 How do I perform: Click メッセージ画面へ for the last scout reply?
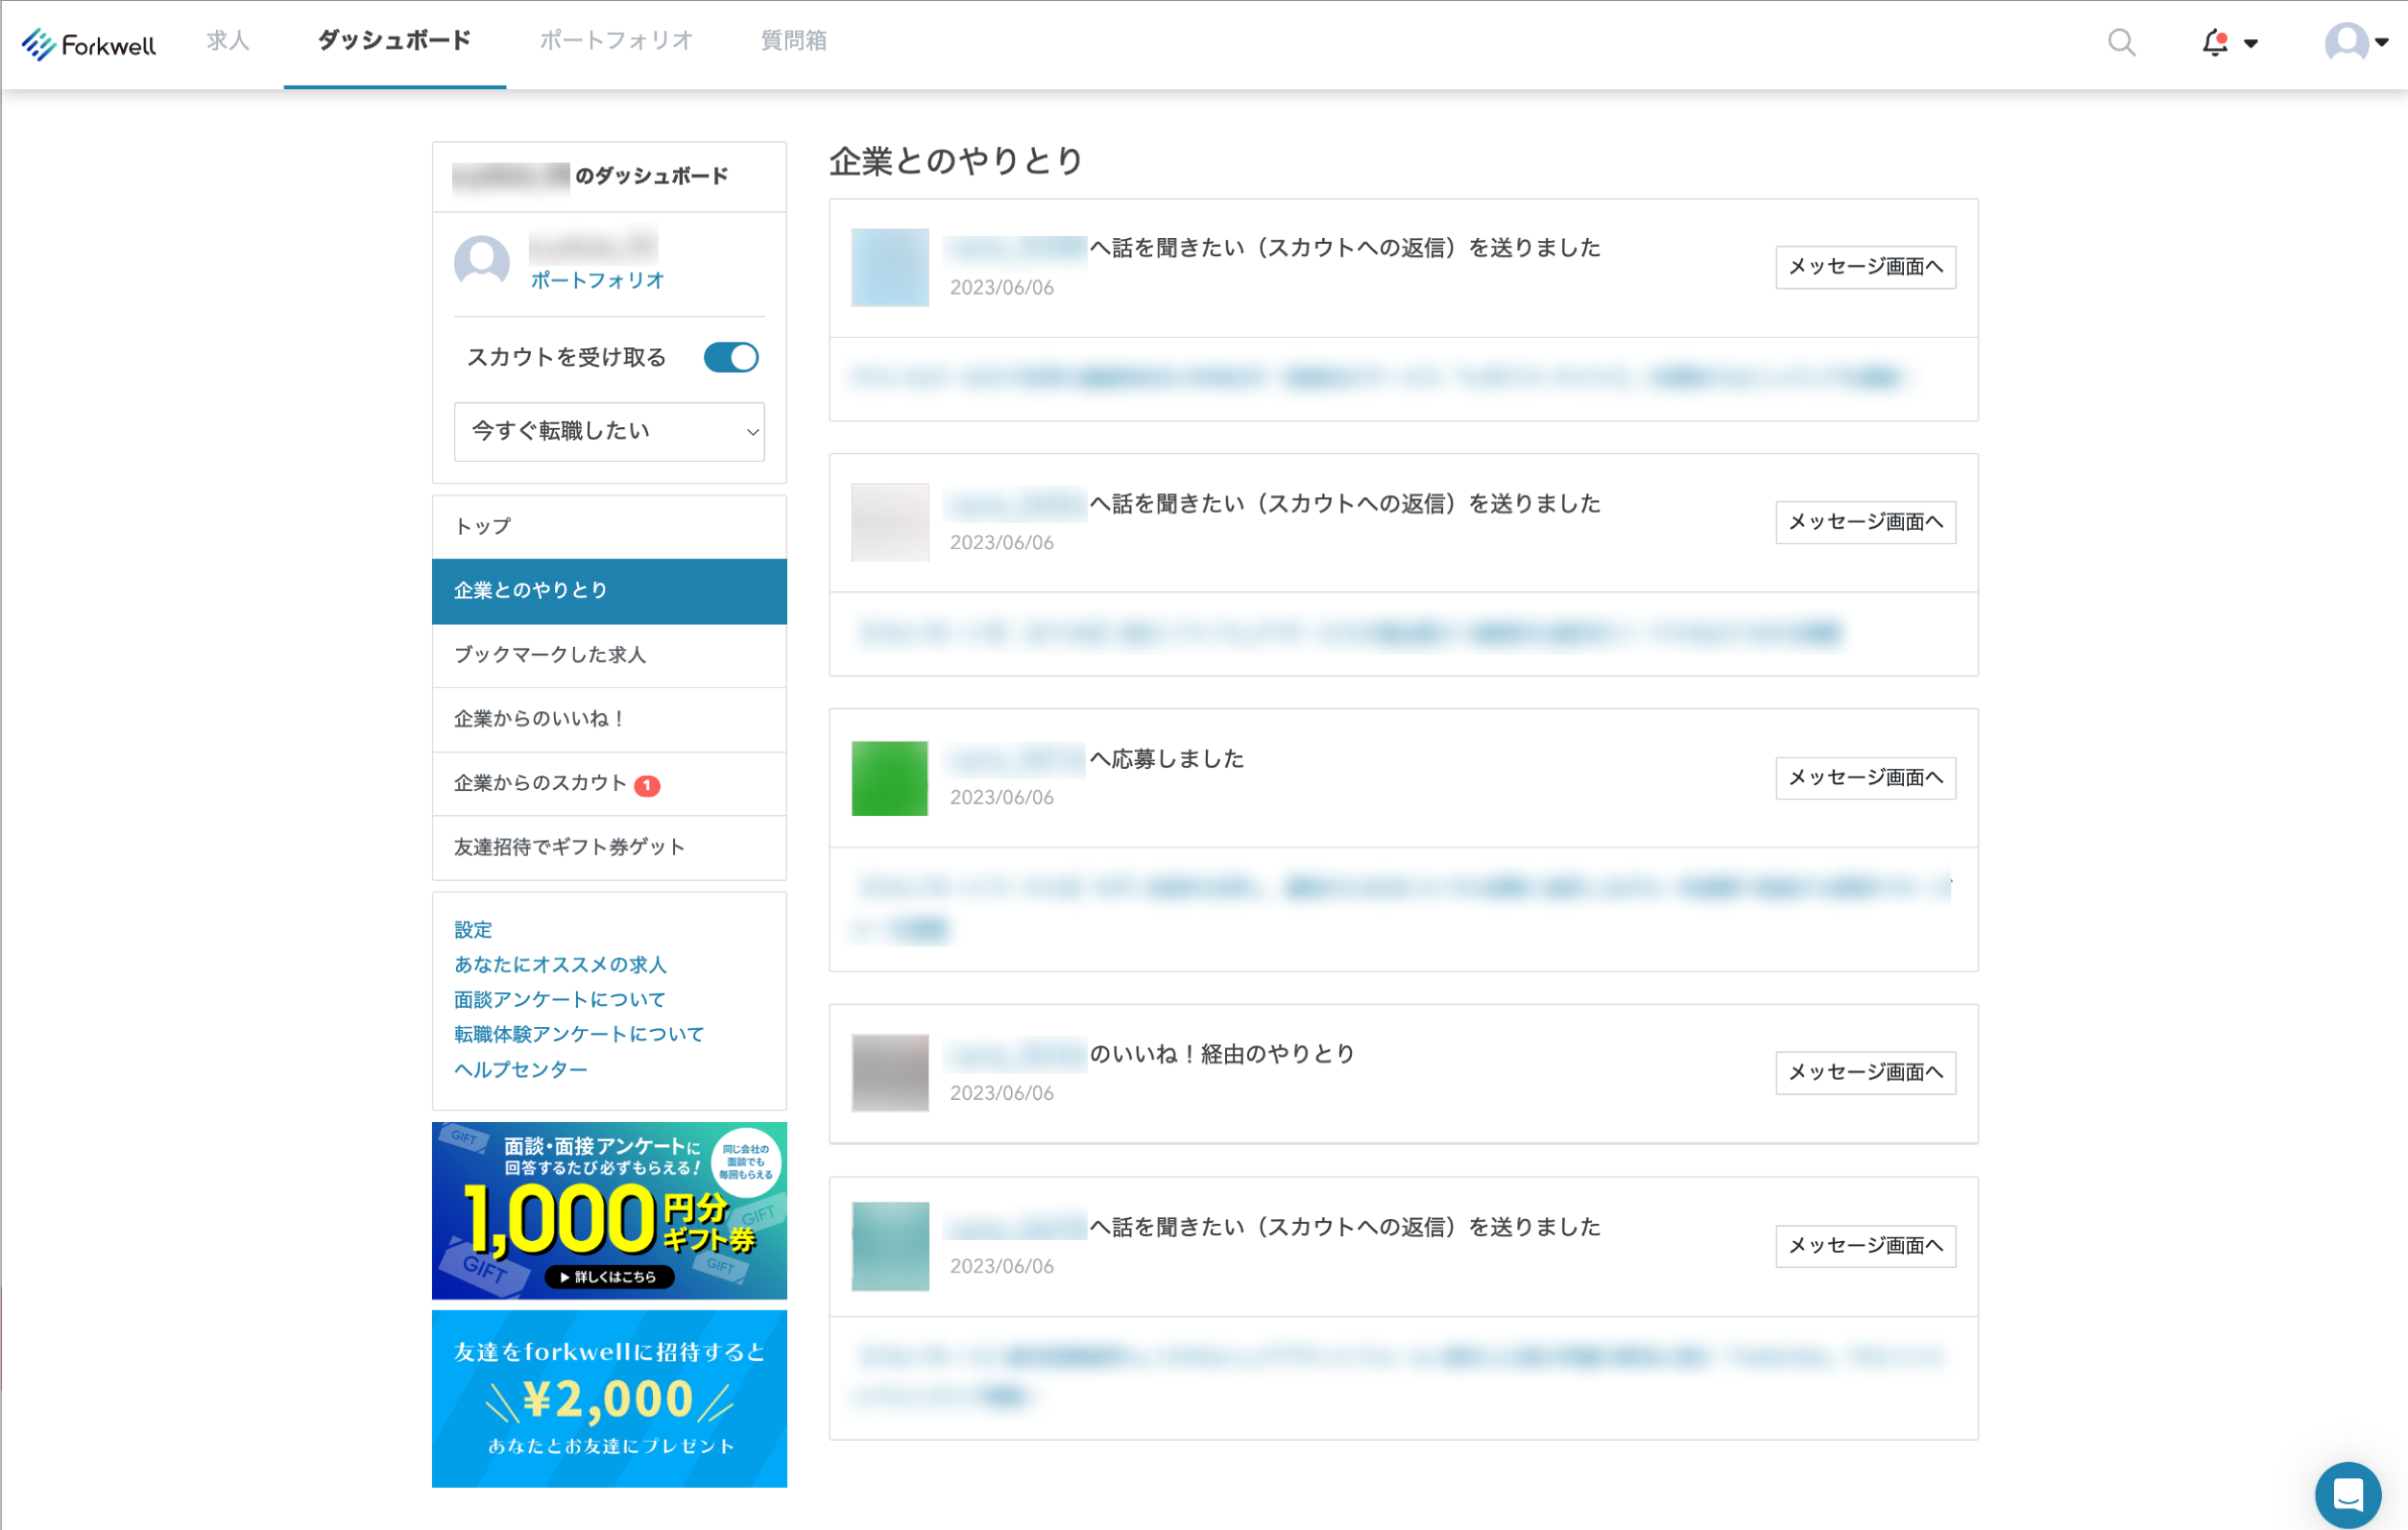tap(1865, 1246)
